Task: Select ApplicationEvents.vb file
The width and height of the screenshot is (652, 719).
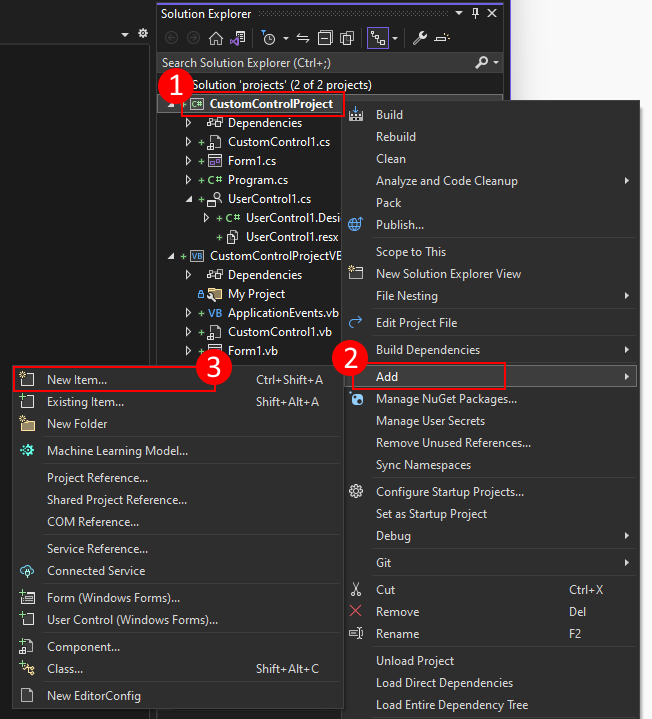Action: [x=283, y=313]
